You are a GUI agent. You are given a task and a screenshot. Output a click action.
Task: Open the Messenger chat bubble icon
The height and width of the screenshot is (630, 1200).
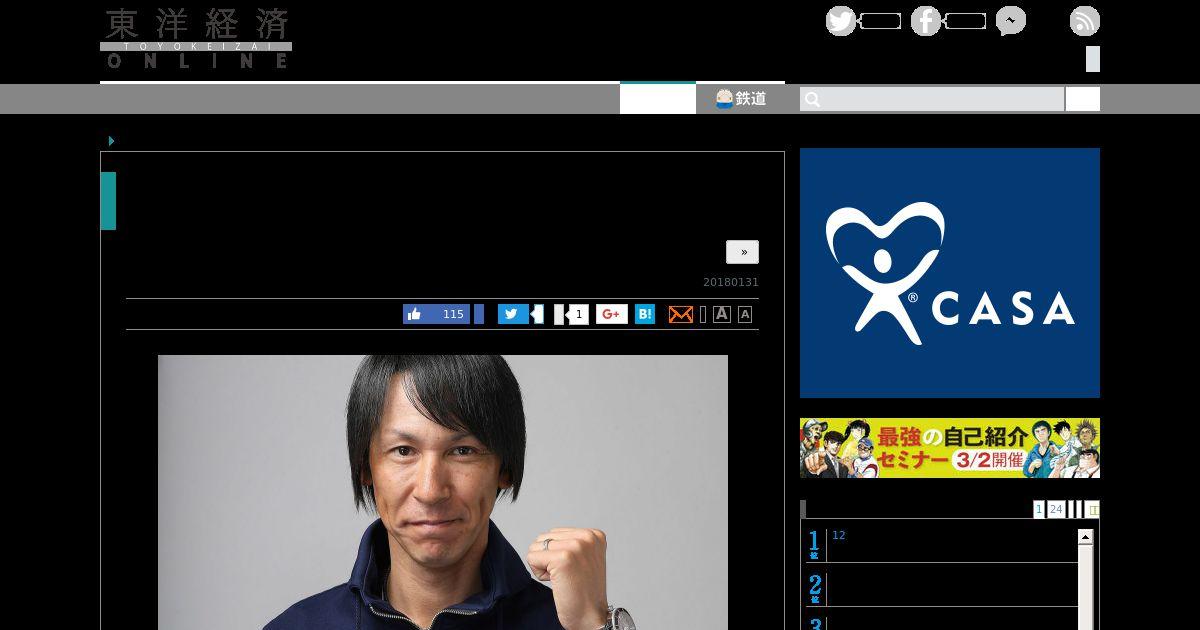[1011, 21]
